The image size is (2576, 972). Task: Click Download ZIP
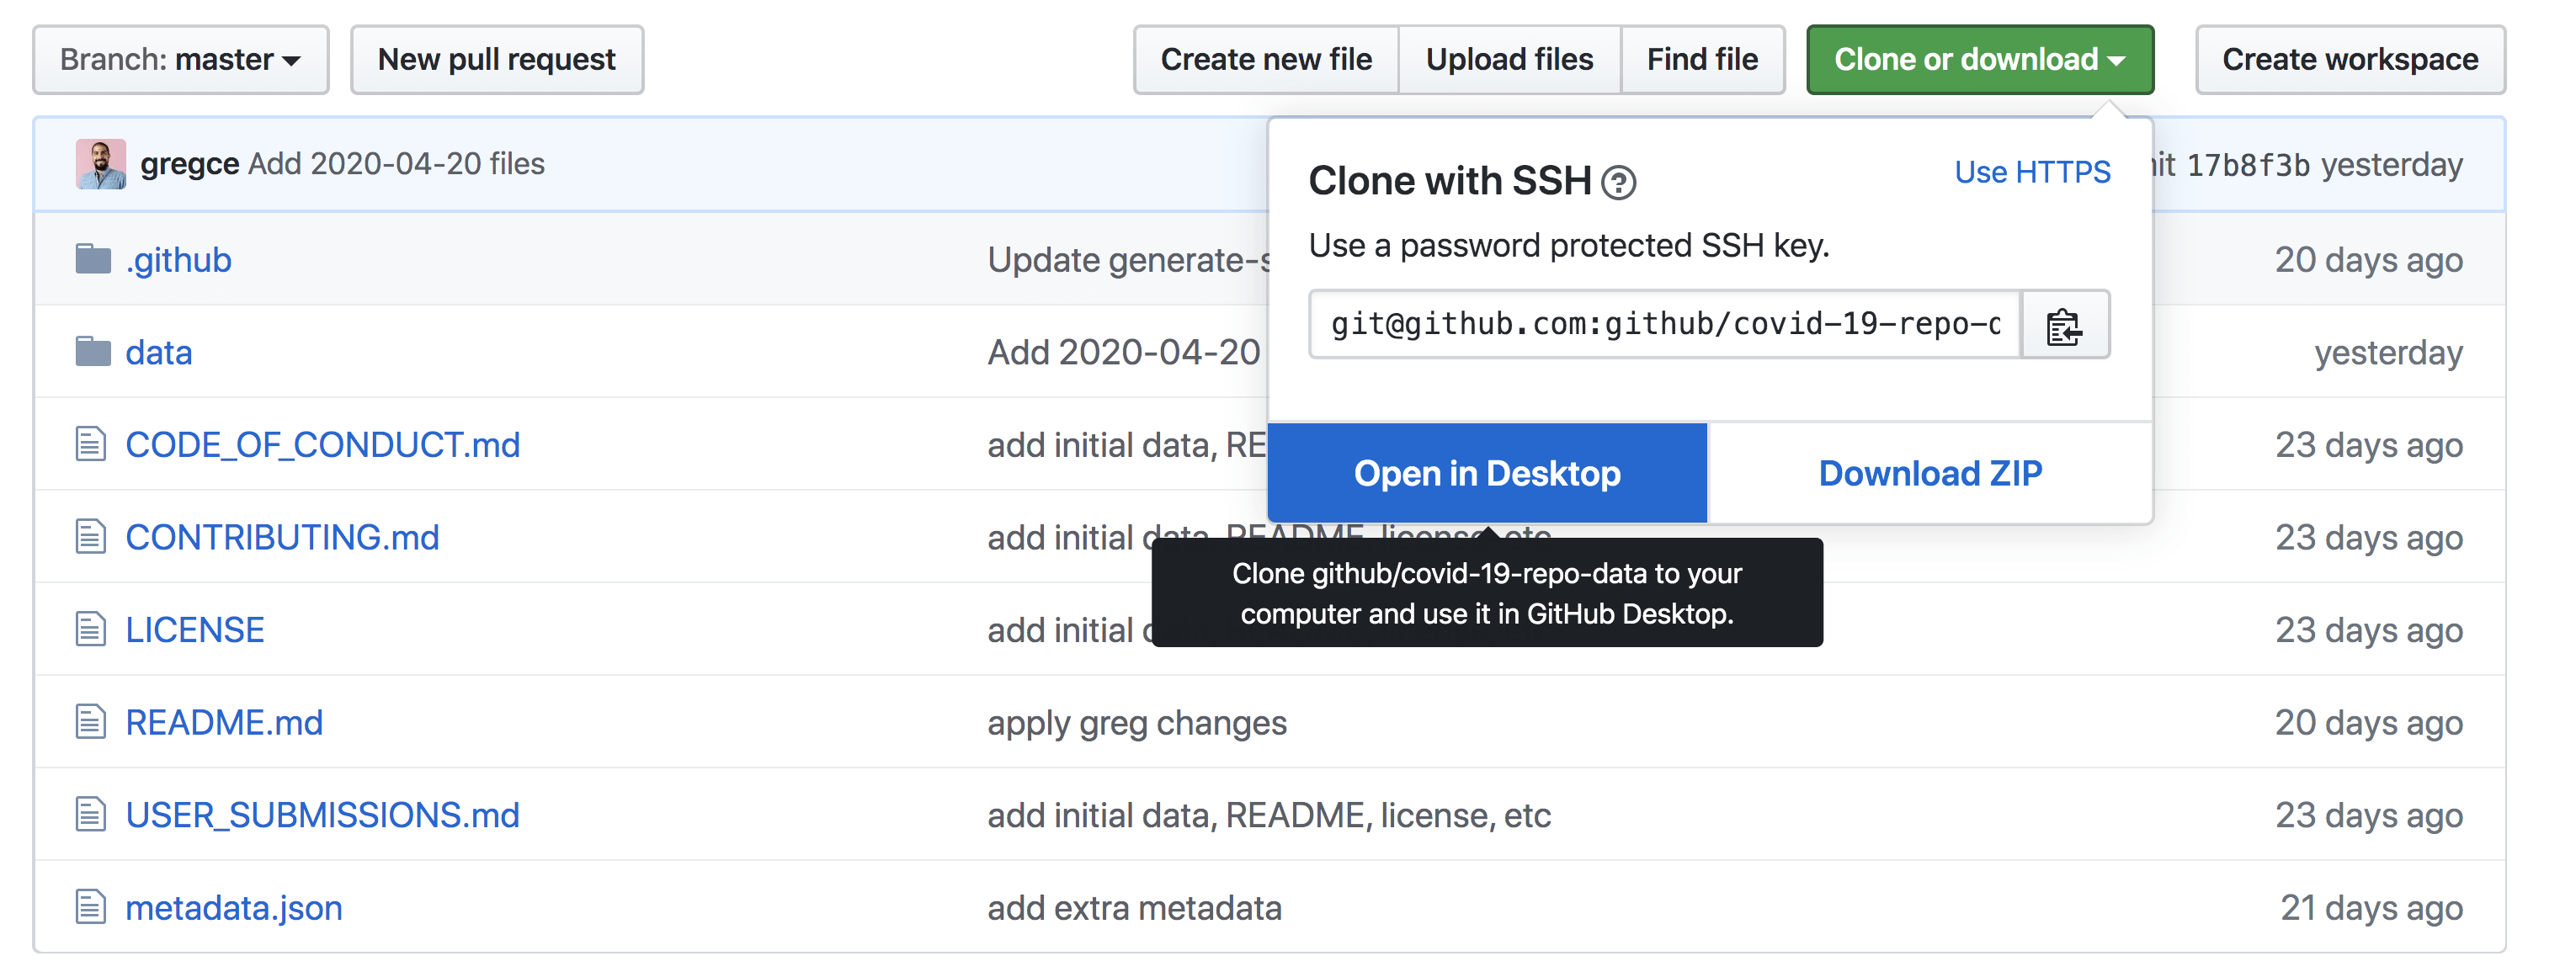click(x=1929, y=474)
